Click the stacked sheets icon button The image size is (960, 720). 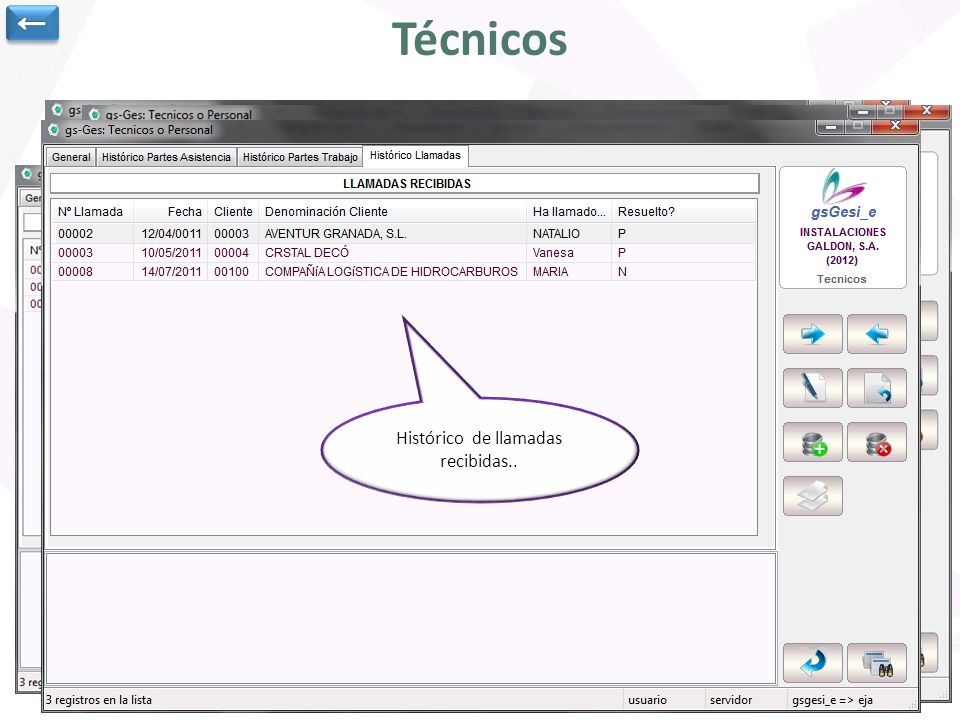(812, 496)
